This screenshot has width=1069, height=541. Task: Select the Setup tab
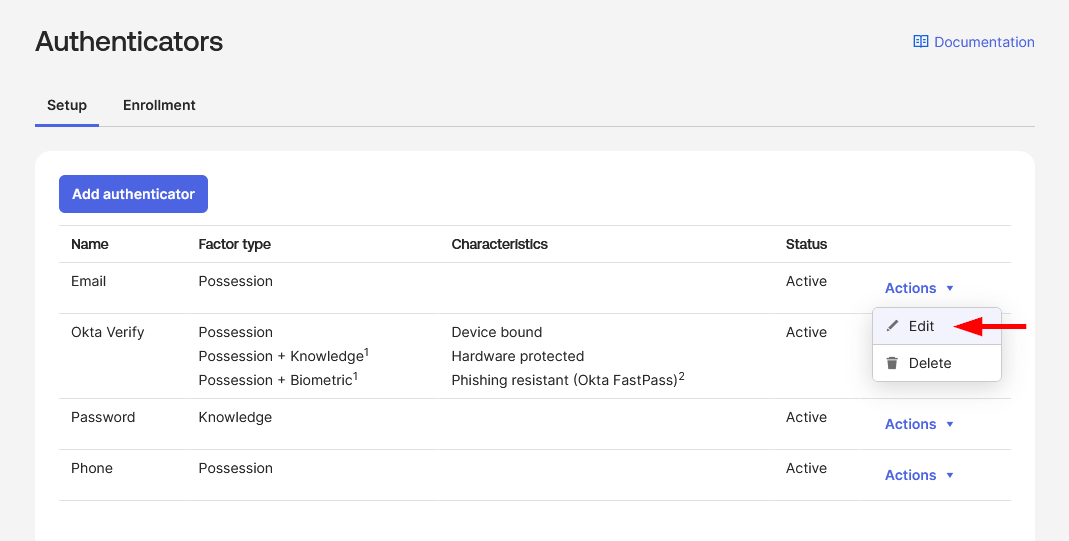(67, 105)
